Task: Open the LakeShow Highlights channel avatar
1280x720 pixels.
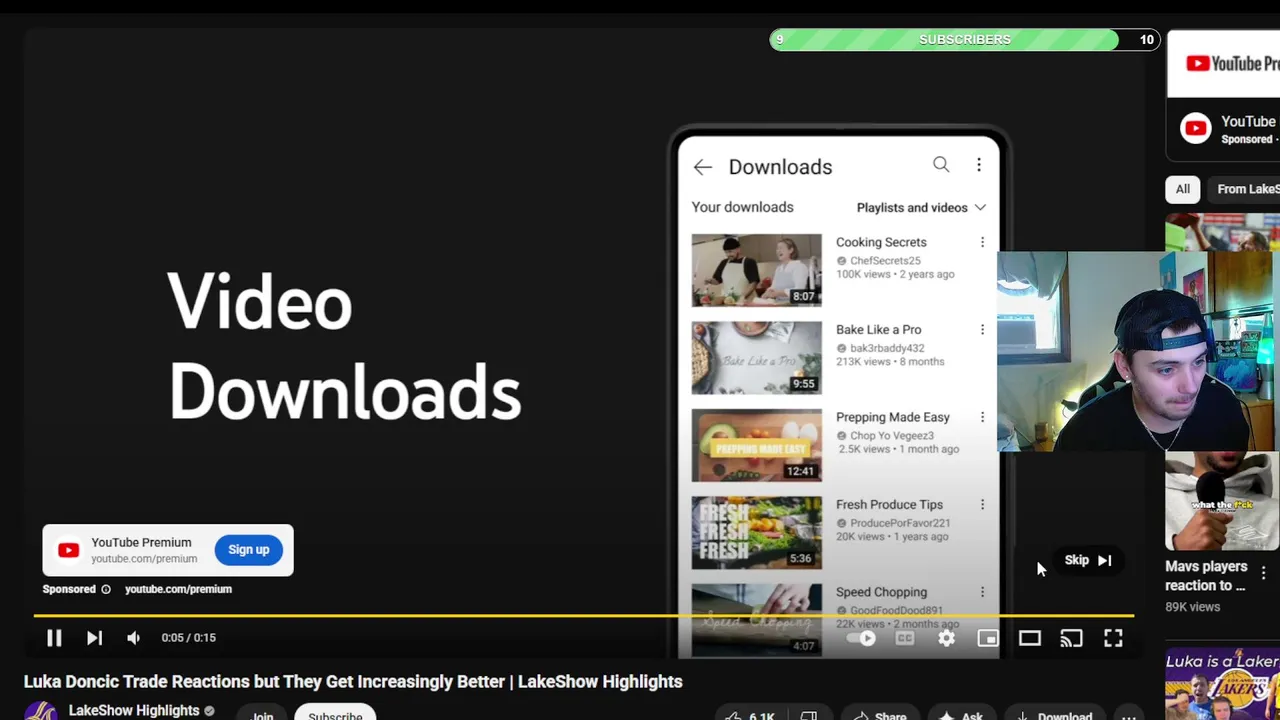Action: coord(41,711)
